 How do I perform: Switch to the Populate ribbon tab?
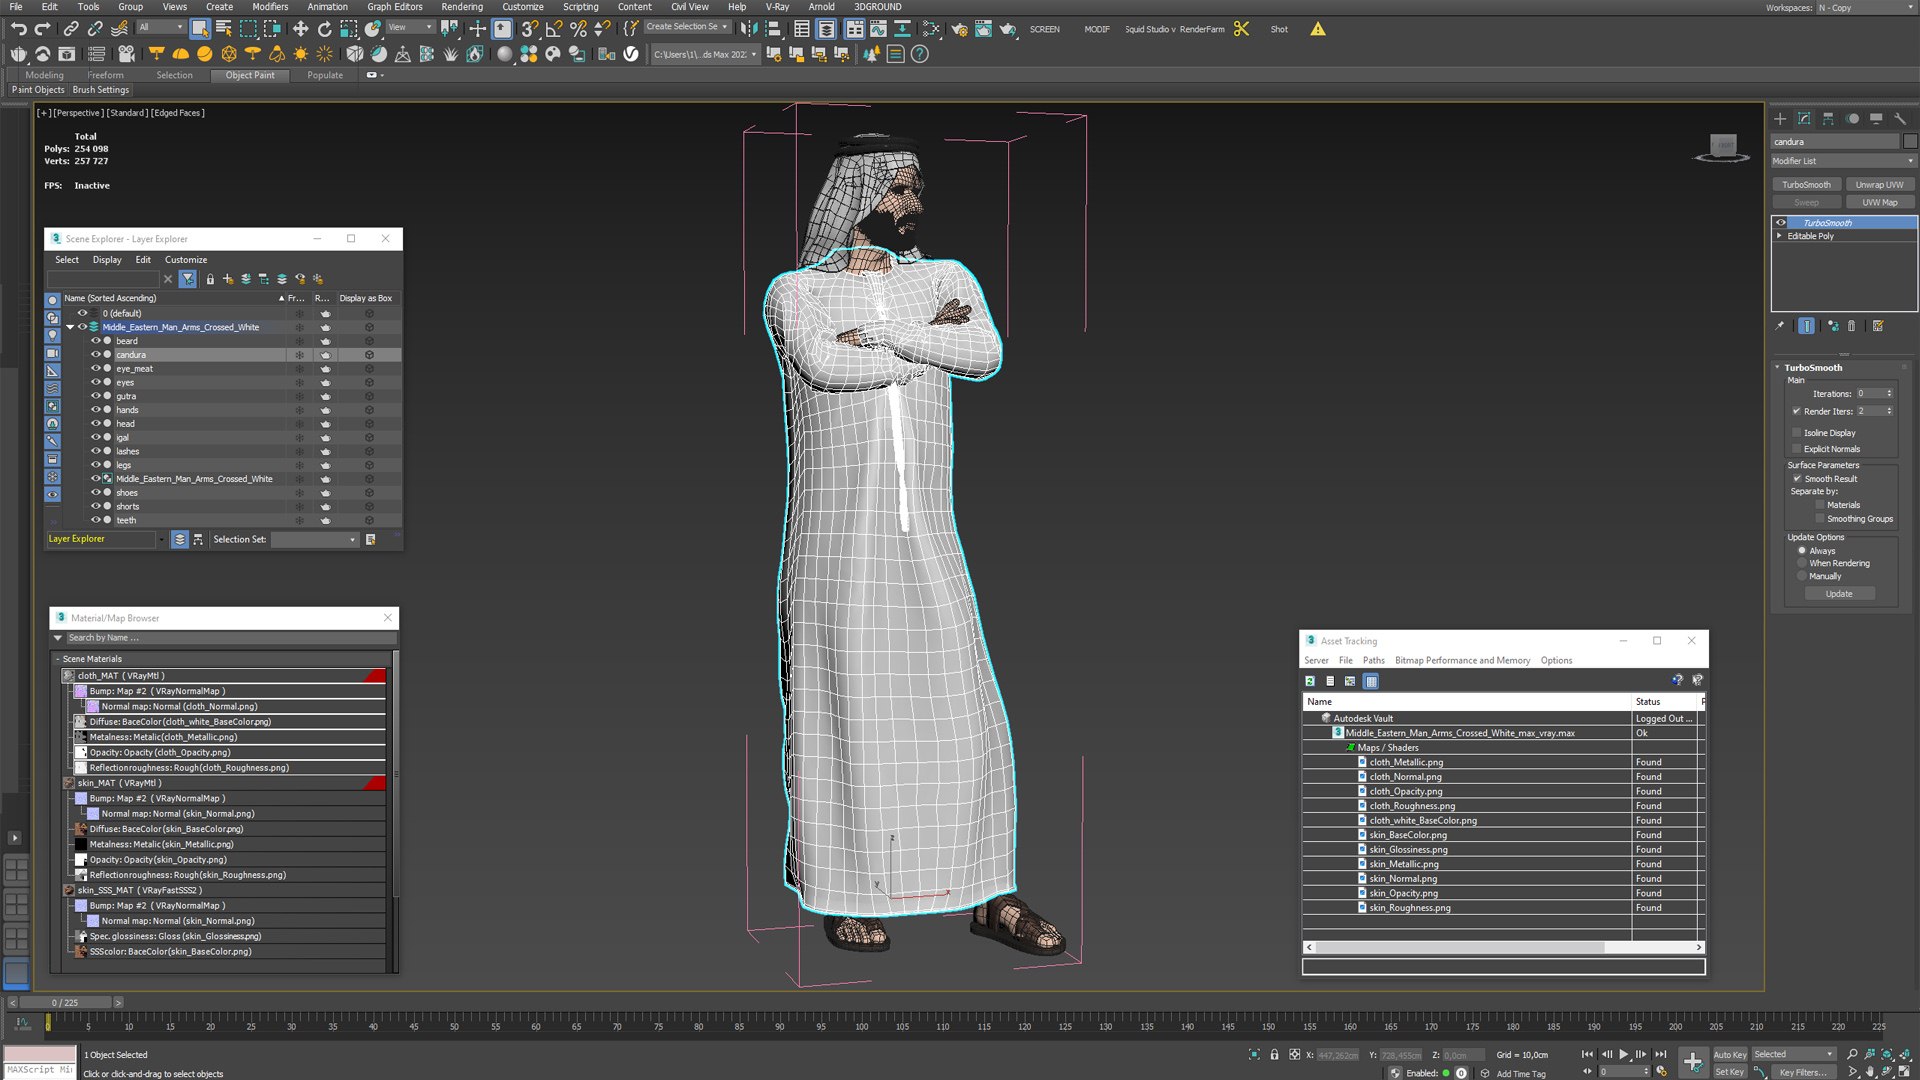coord(325,75)
